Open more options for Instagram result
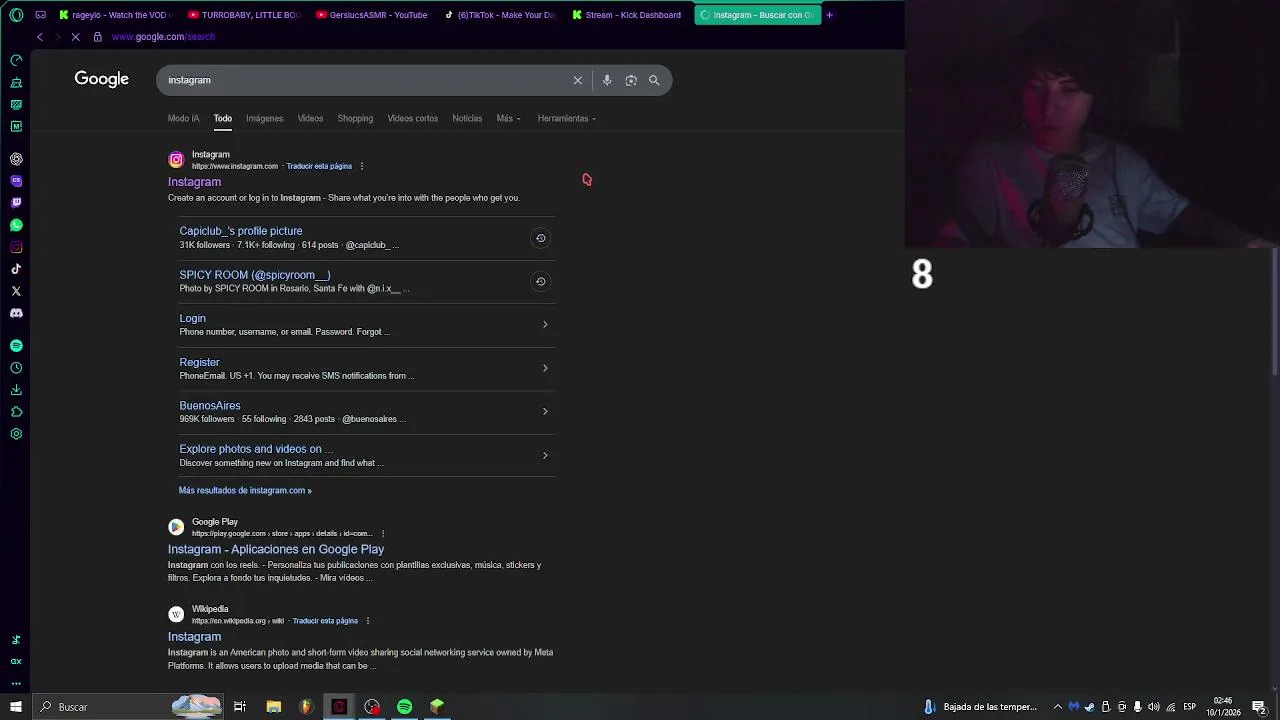Image resolution: width=1280 pixels, height=720 pixels. click(x=362, y=166)
